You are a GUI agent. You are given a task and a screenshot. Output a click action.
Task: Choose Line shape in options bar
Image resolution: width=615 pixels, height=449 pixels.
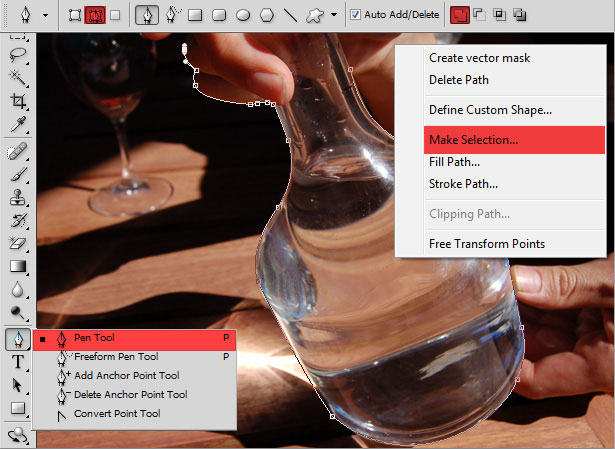coord(290,15)
